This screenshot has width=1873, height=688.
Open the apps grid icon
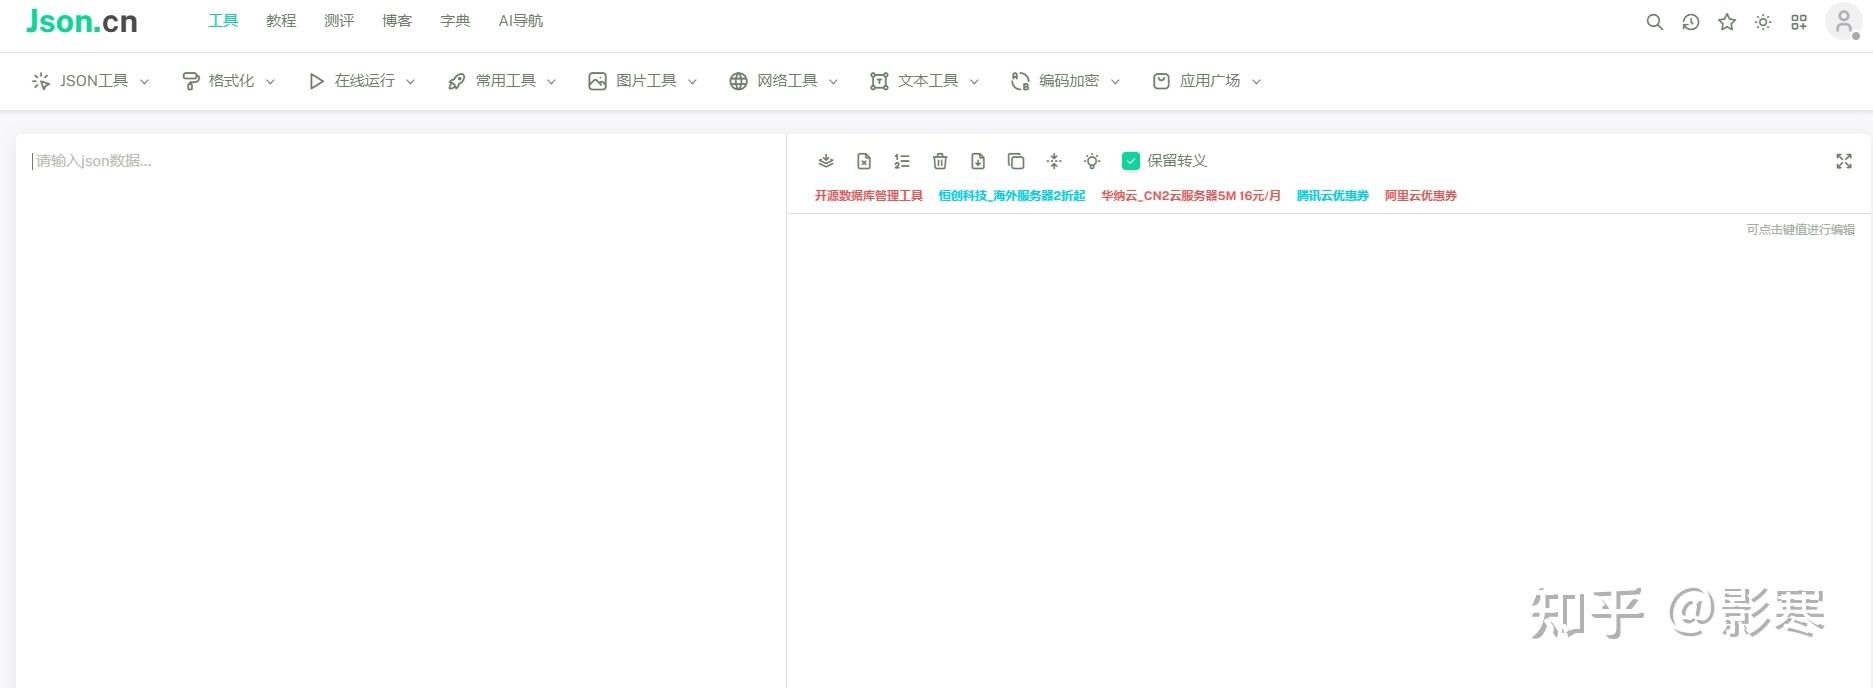click(1799, 22)
